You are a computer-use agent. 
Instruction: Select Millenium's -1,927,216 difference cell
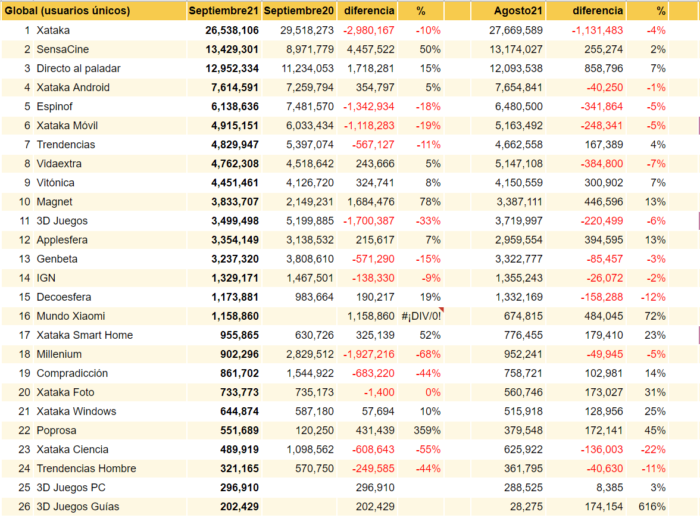(367, 355)
